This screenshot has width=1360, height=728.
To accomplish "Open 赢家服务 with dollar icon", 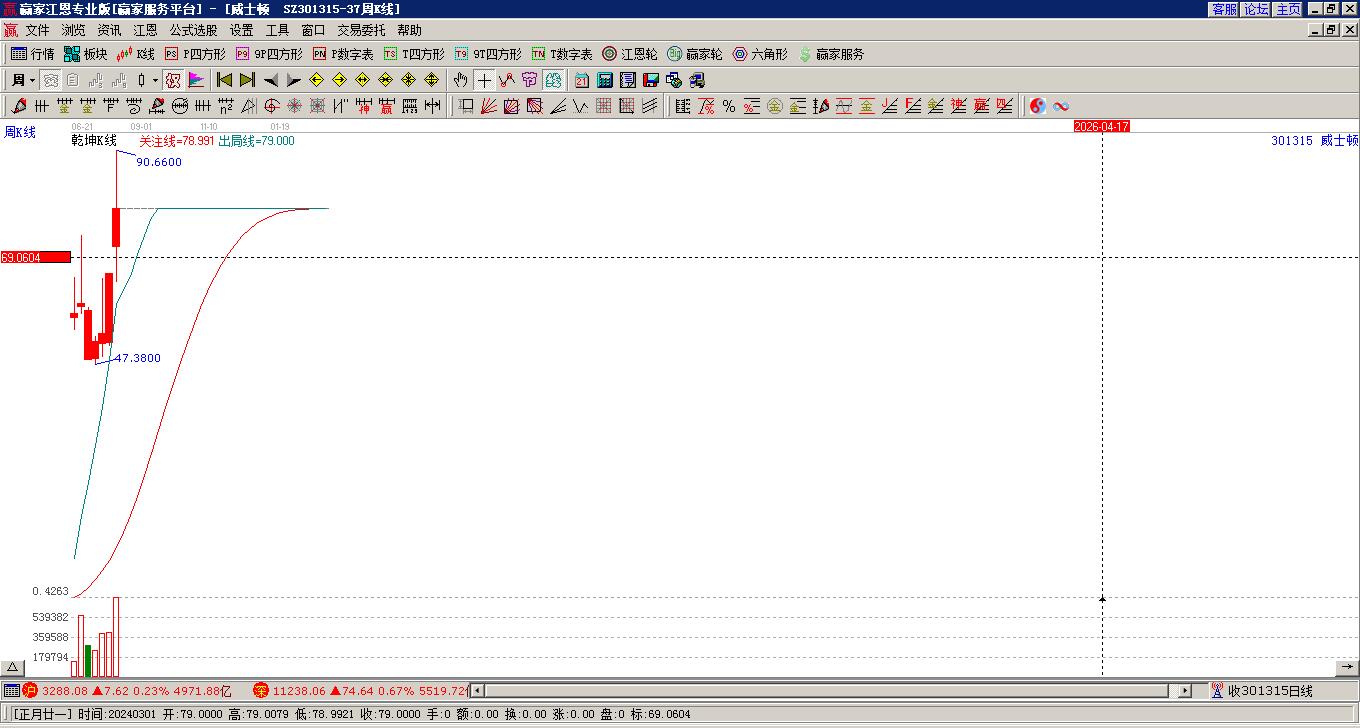I will pyautogui.click(x=831, y=54).
